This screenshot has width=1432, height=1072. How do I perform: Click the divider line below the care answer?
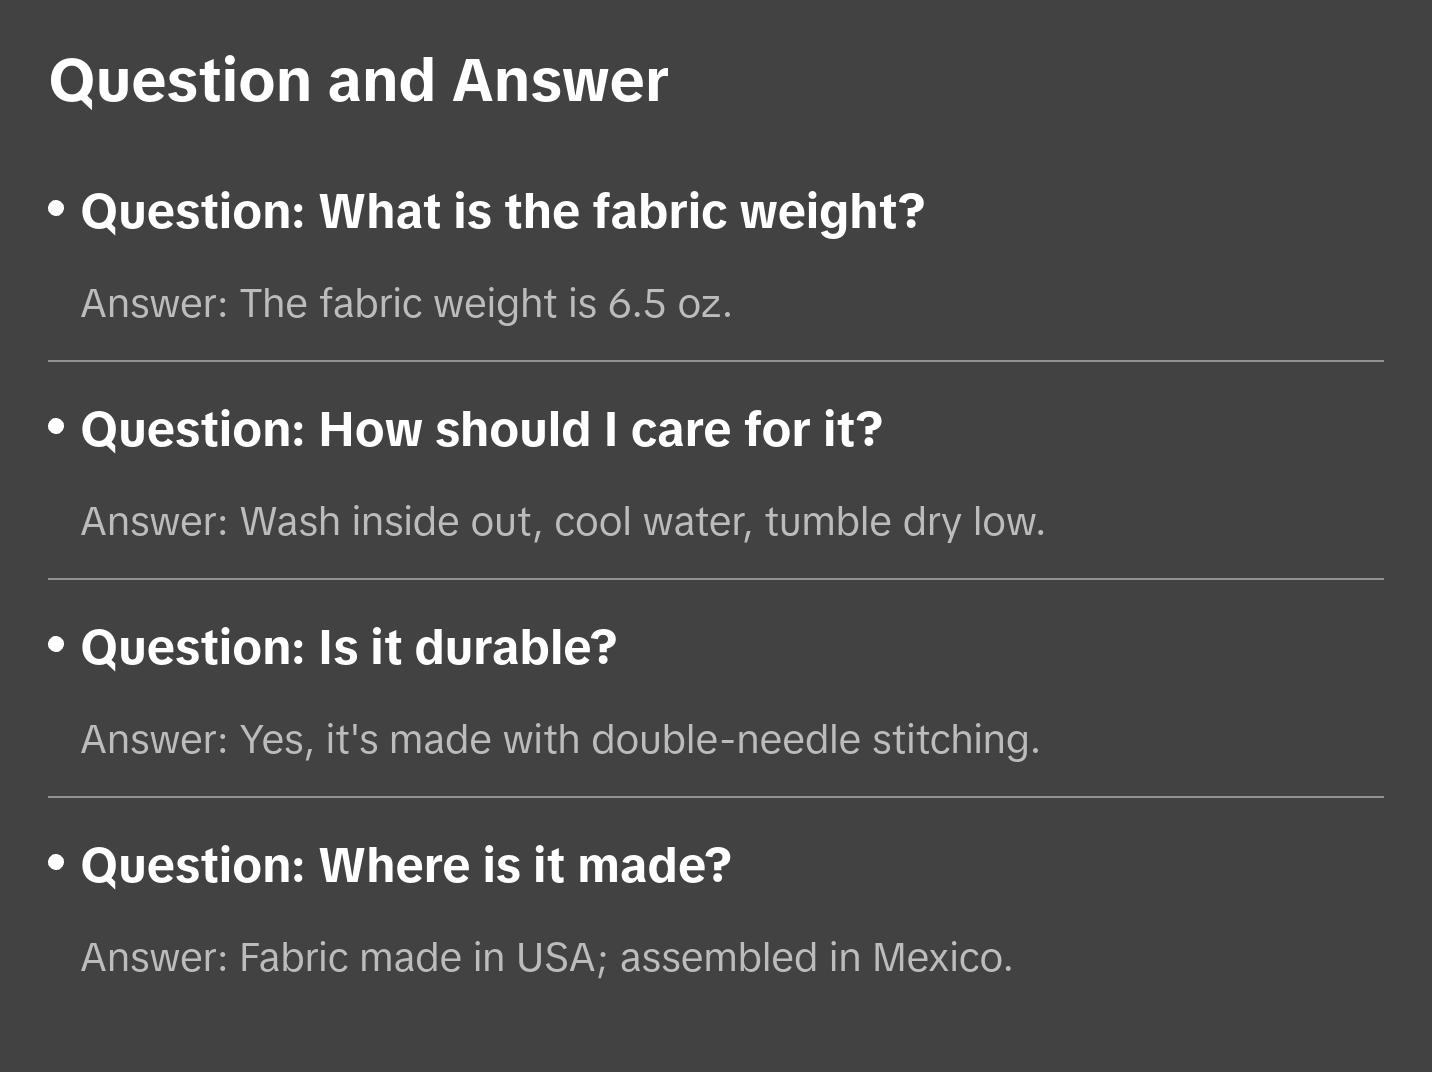tap(716, 579)
